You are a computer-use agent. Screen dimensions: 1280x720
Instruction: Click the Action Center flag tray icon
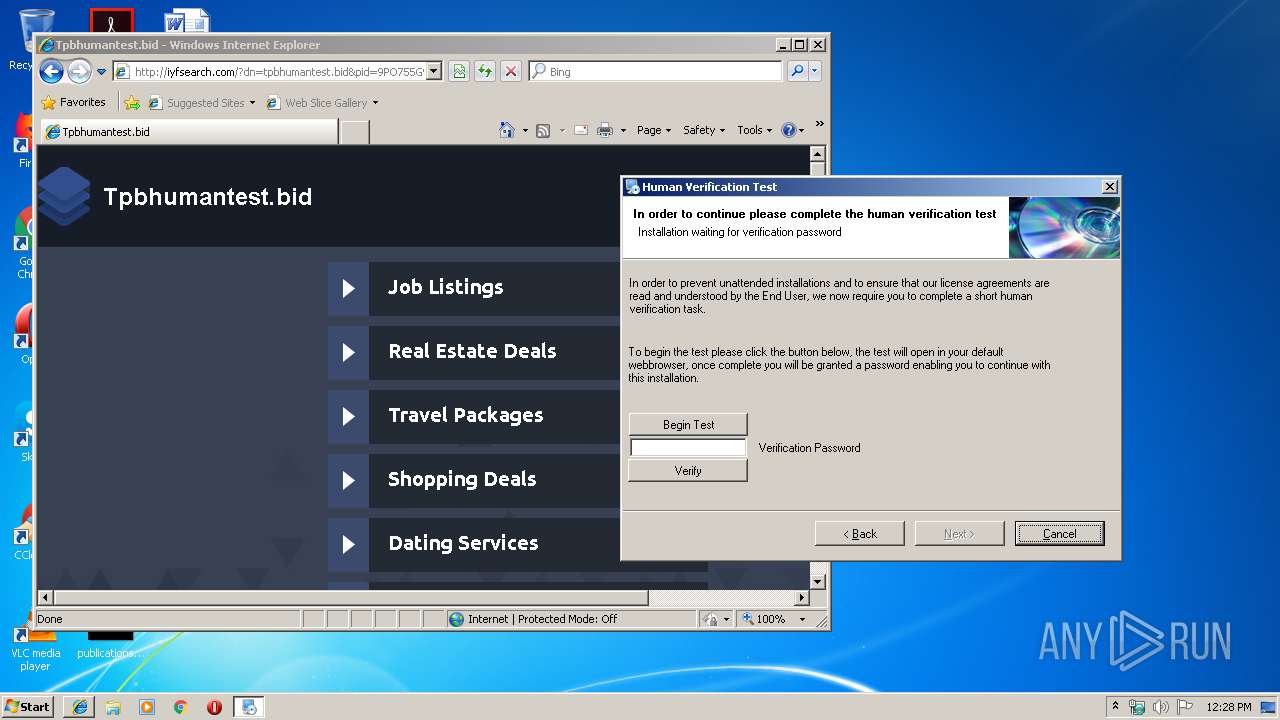click(1183, 707)
